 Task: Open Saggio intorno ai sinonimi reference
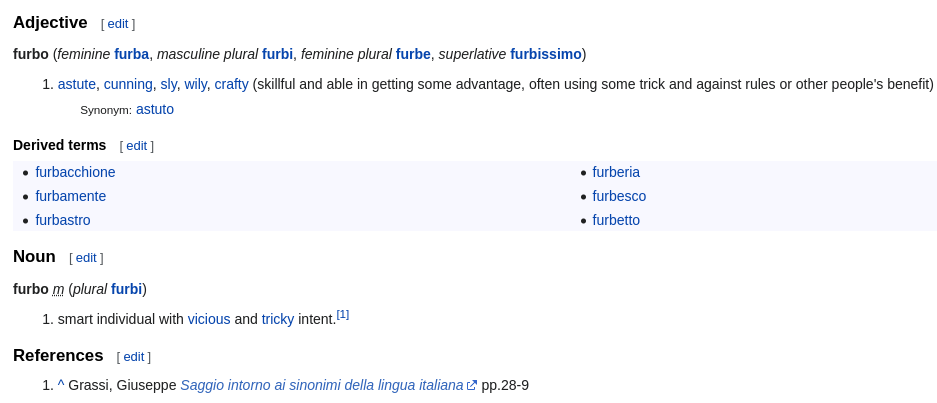click(321, 385)
